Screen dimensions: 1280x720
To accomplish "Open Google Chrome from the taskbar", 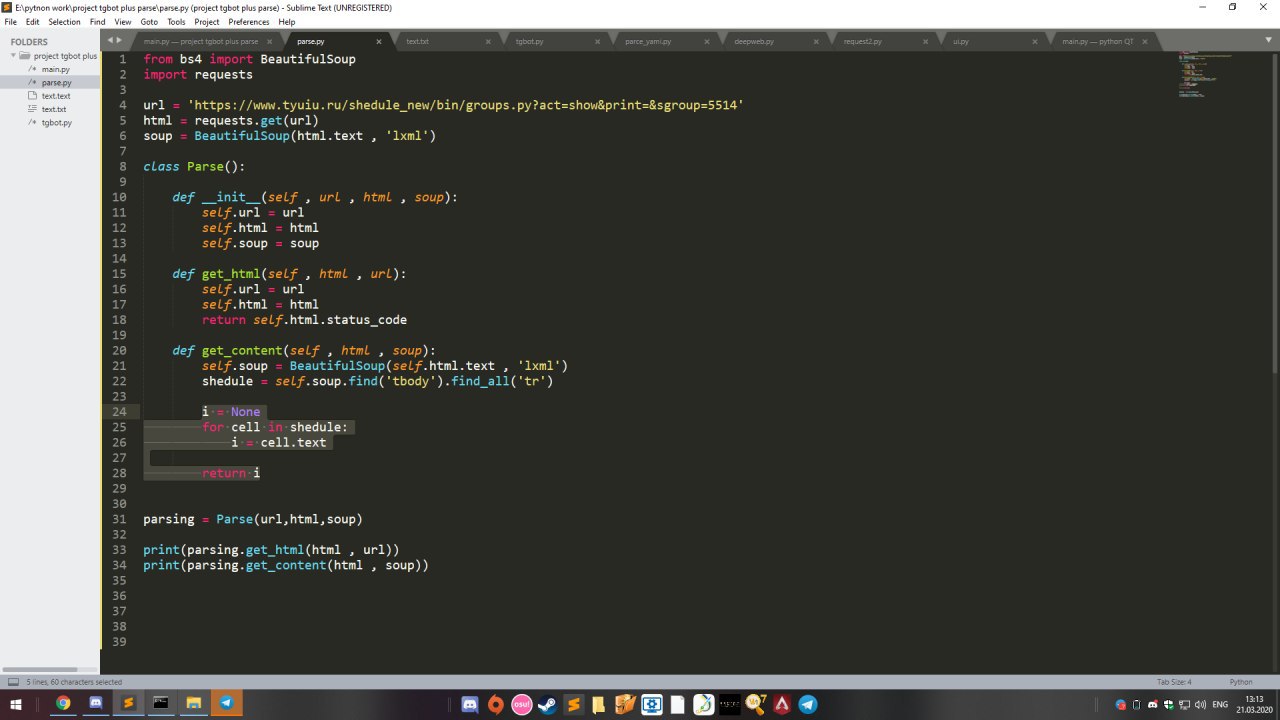I will pos(63,704).
